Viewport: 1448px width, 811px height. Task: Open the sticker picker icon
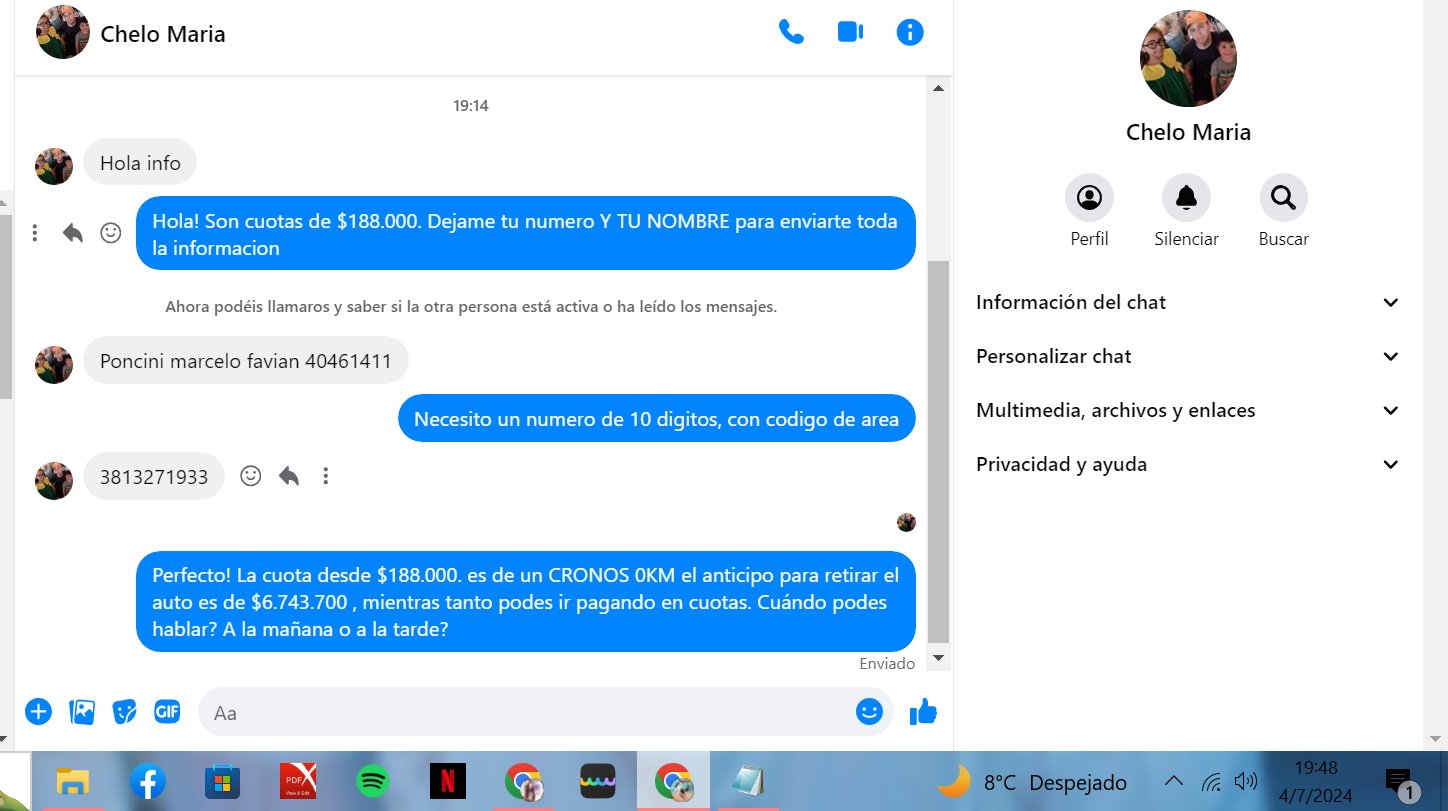pos(124,712)
